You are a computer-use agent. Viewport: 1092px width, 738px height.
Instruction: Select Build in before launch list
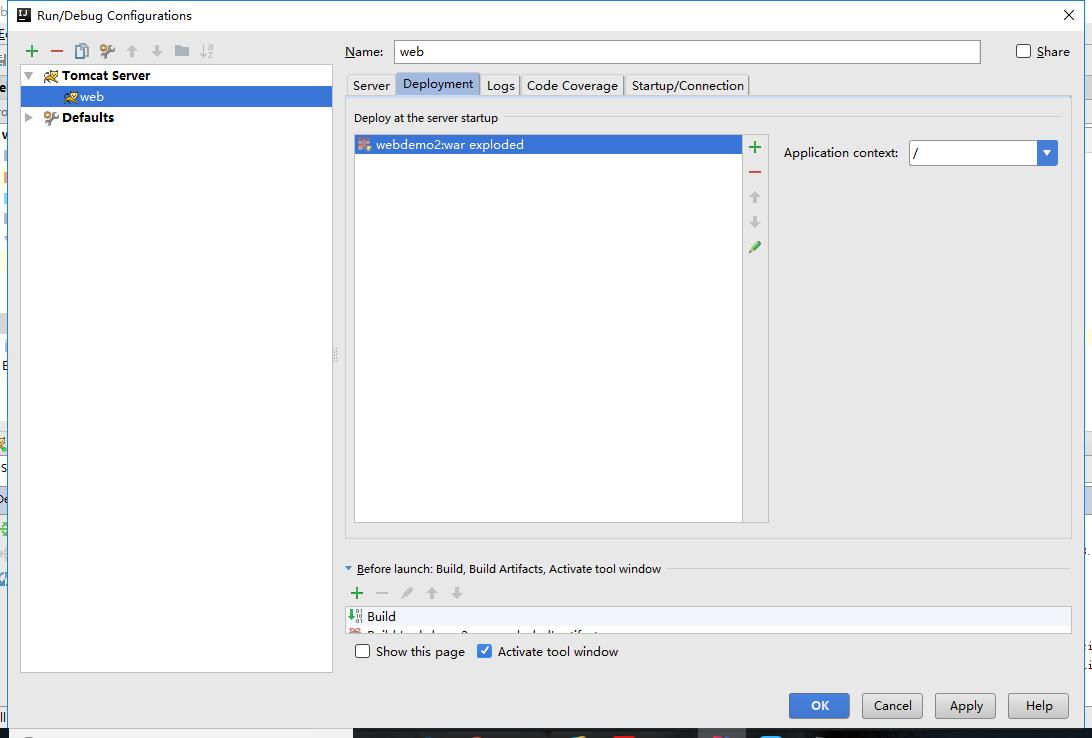coord(708,616)
